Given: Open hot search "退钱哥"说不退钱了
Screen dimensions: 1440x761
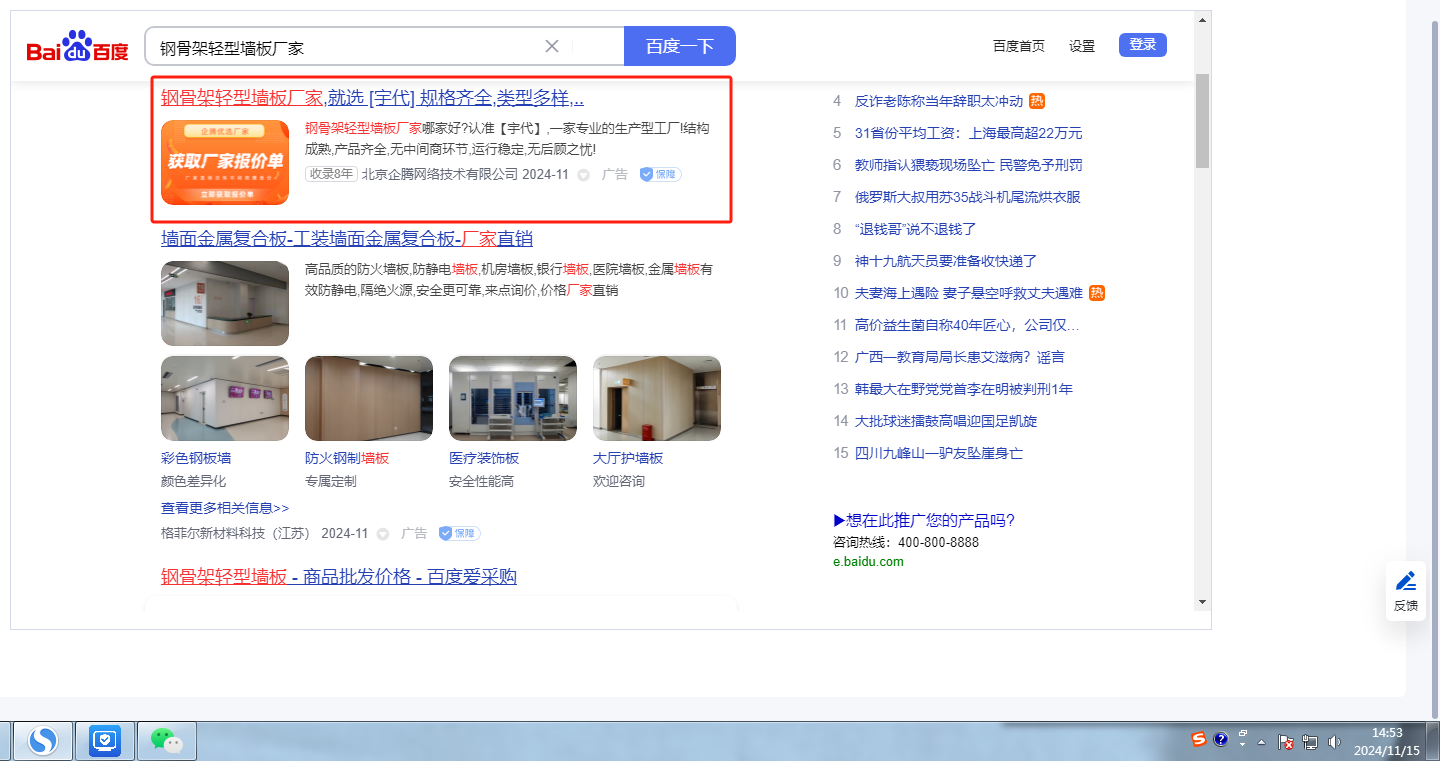Looking at the screenshot, I should click(x=916, y=229).
